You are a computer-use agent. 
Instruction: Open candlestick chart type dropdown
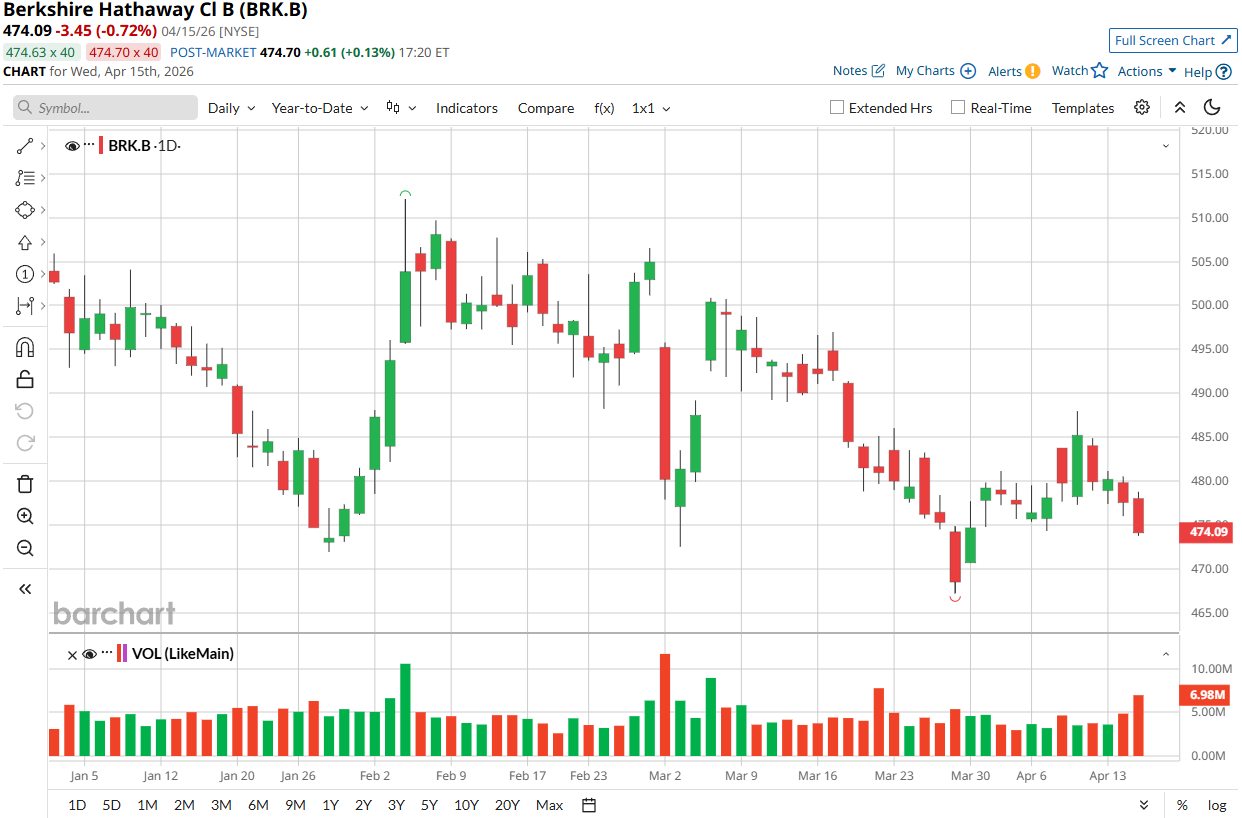click(401, 108)
